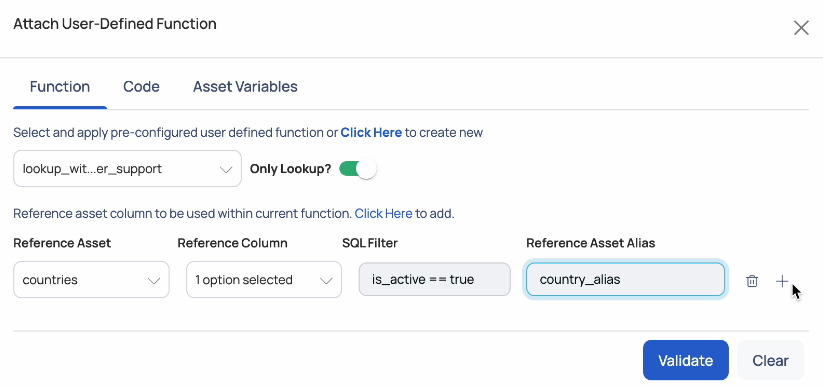Select the Function tab
The height and width of the screenshot is (387, 823).
(x=60, y=87)
